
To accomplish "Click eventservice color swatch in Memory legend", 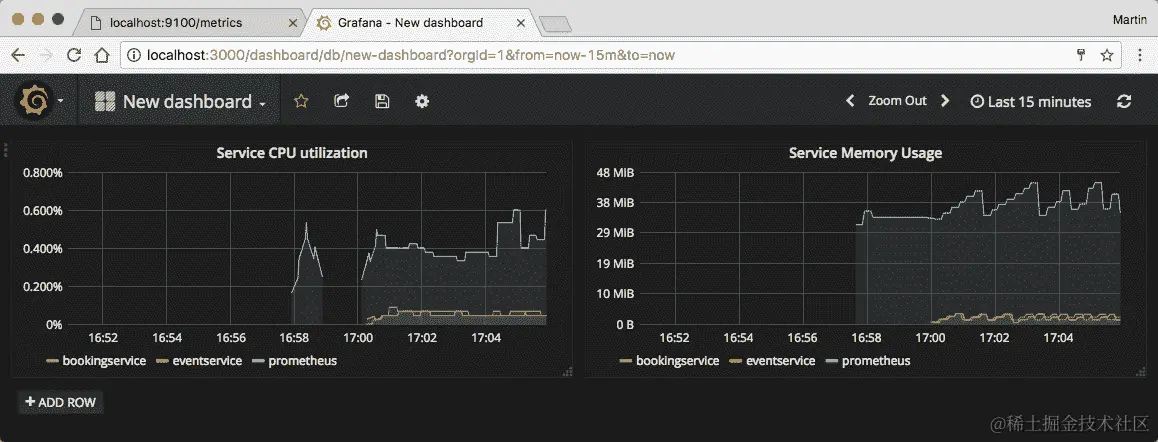I will pyautogui.click(x=736, y=361).
